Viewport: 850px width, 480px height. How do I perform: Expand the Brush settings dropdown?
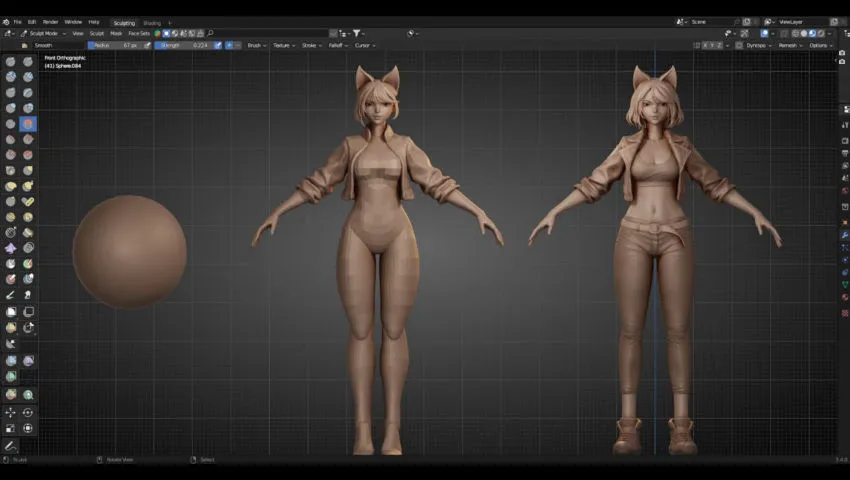257,46
